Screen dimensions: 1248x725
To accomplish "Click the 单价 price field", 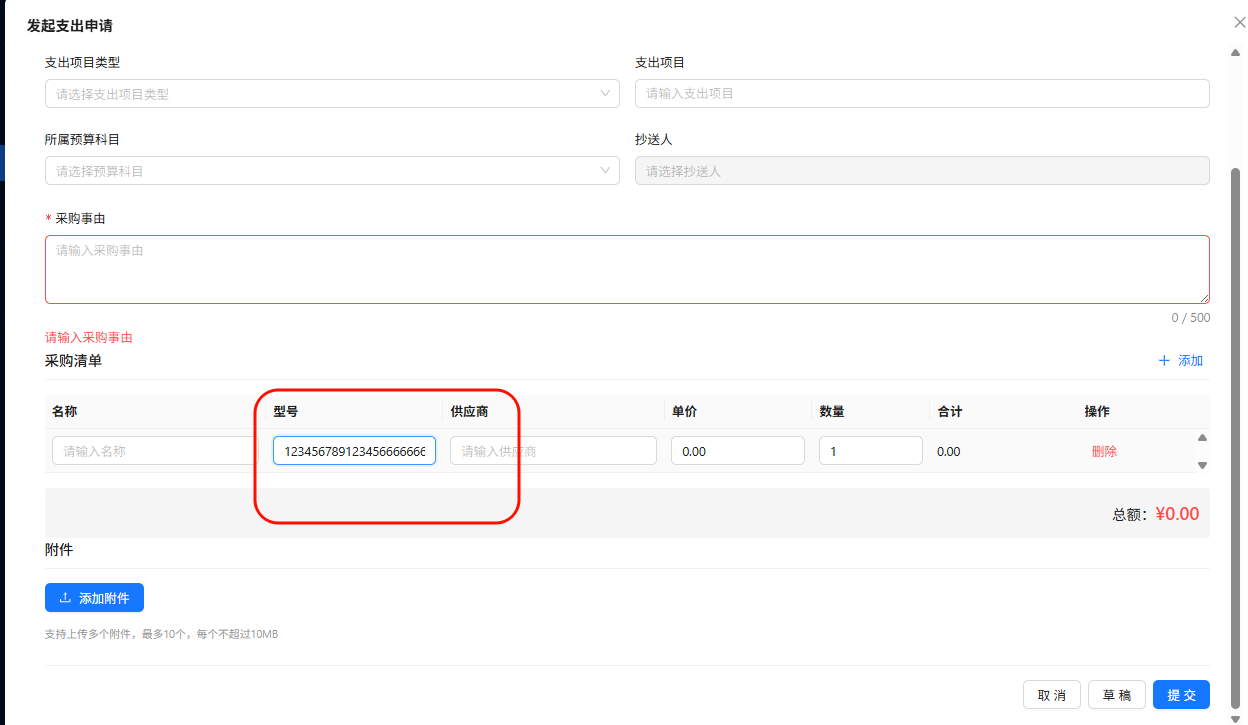I will pos(737,451).
